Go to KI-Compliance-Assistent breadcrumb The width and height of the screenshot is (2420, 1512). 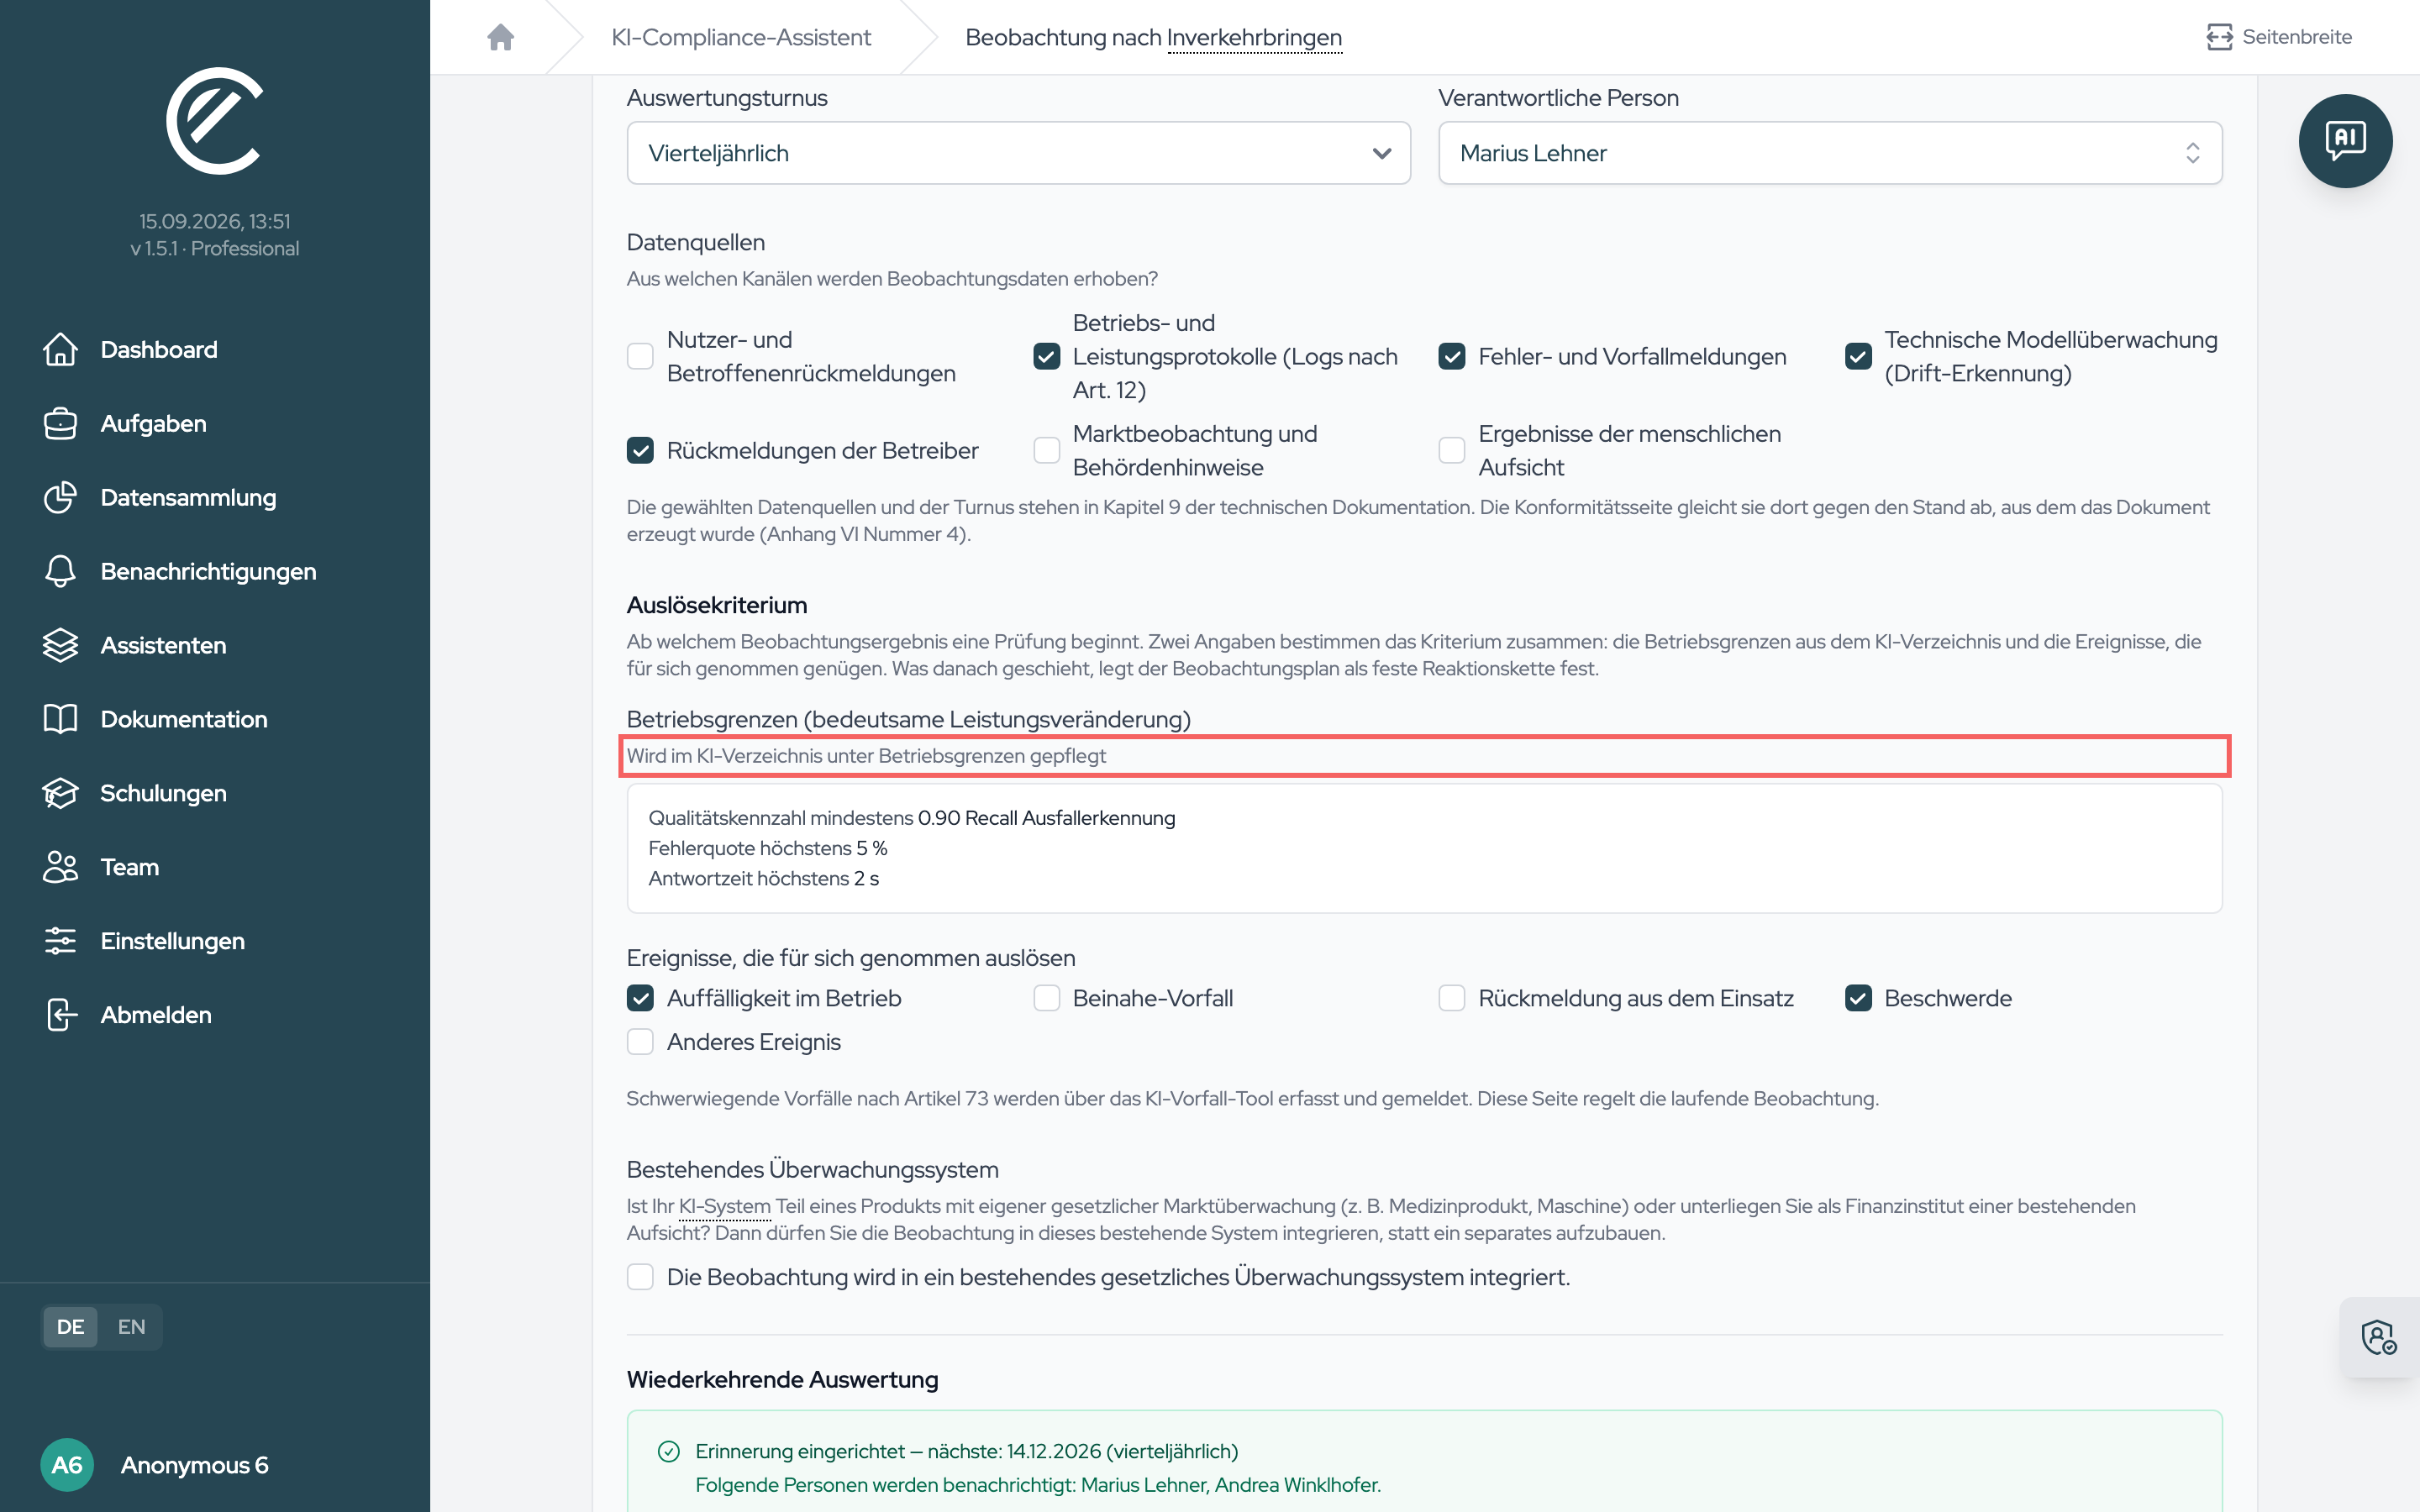(741, 37)
